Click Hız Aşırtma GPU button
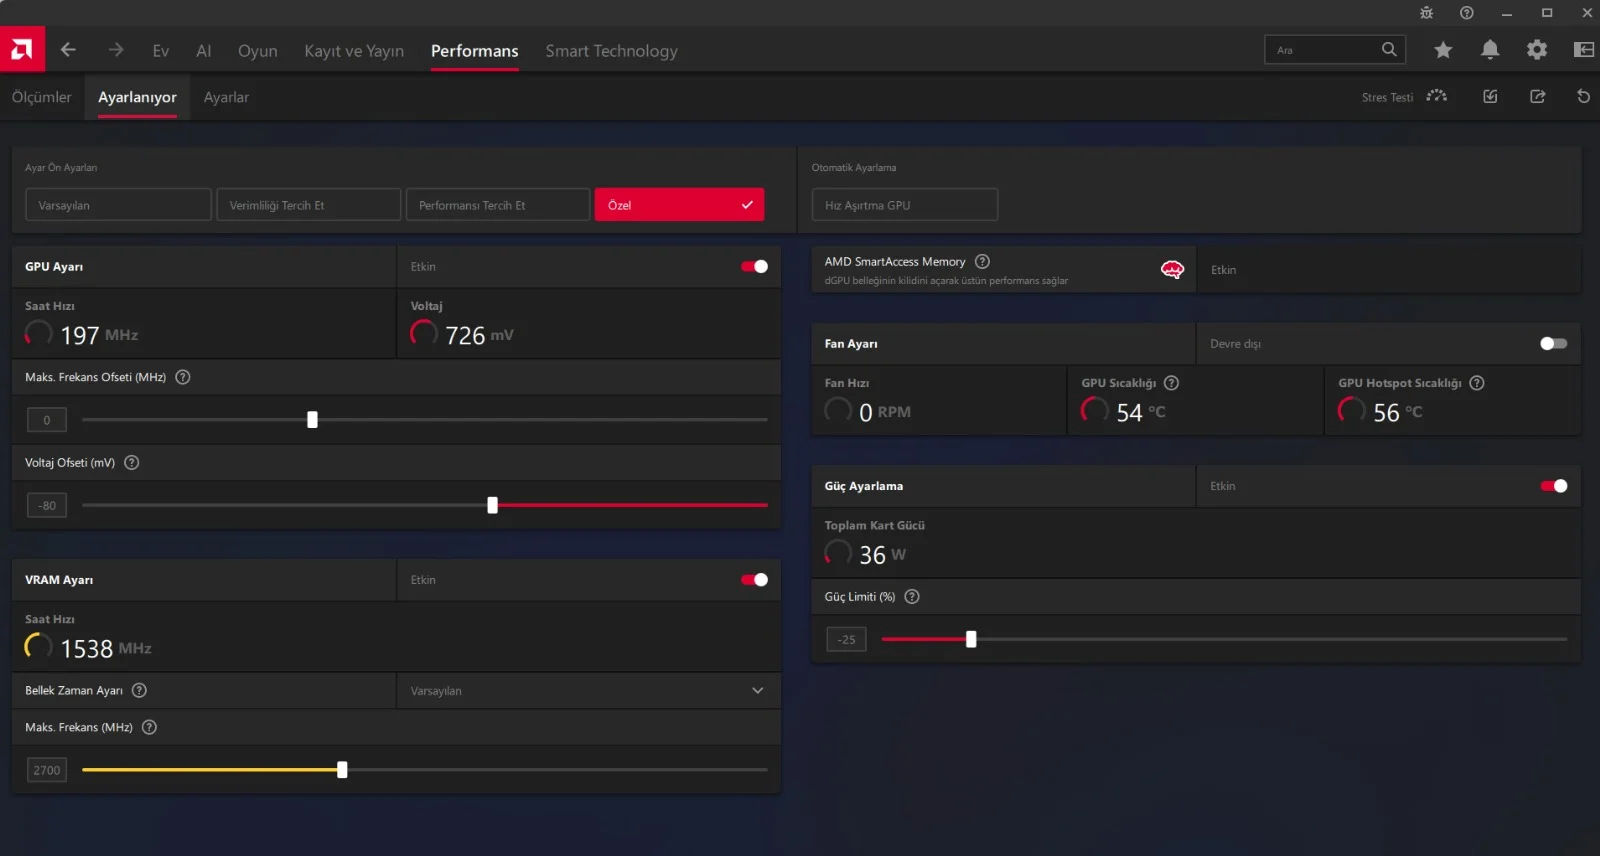The height and width of the screenshot is (856, 1600). pos(905,205)
